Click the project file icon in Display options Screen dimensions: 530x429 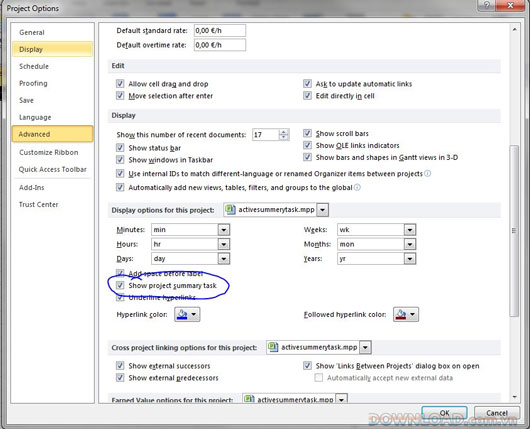[x=230, y=210]
